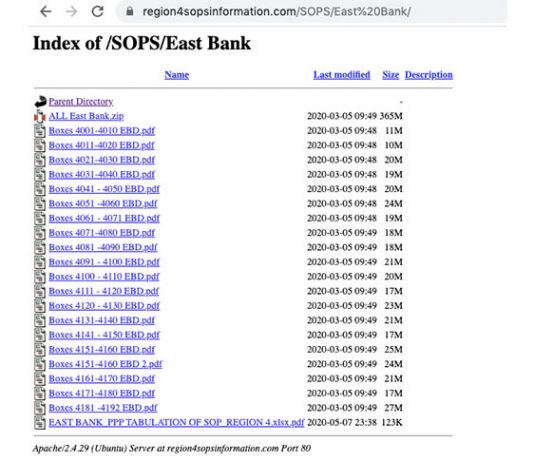The image size is (534, 462).
Task: Go back using the browser back arrow
Action: pyautogui.click(x=46, y=12)
